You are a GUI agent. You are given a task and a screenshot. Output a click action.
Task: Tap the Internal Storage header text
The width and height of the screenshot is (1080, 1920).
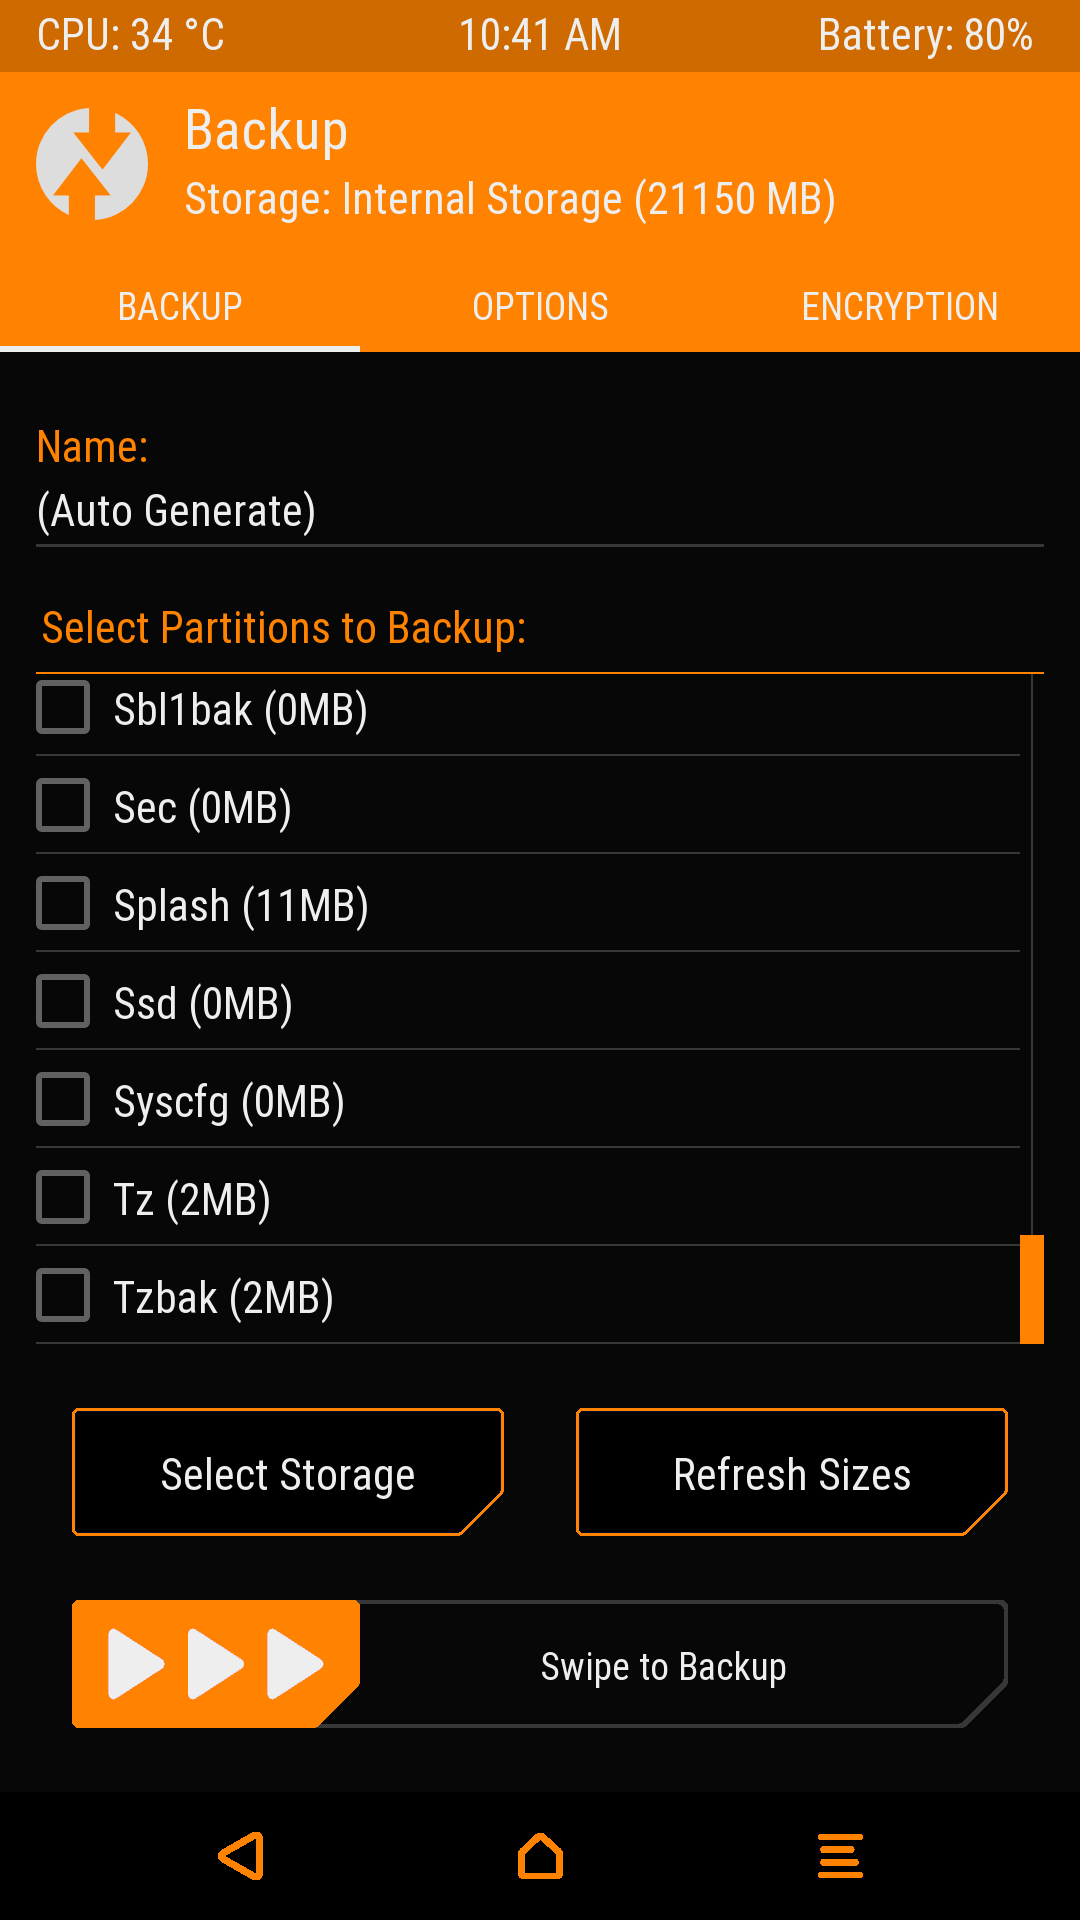coord(510,199)
